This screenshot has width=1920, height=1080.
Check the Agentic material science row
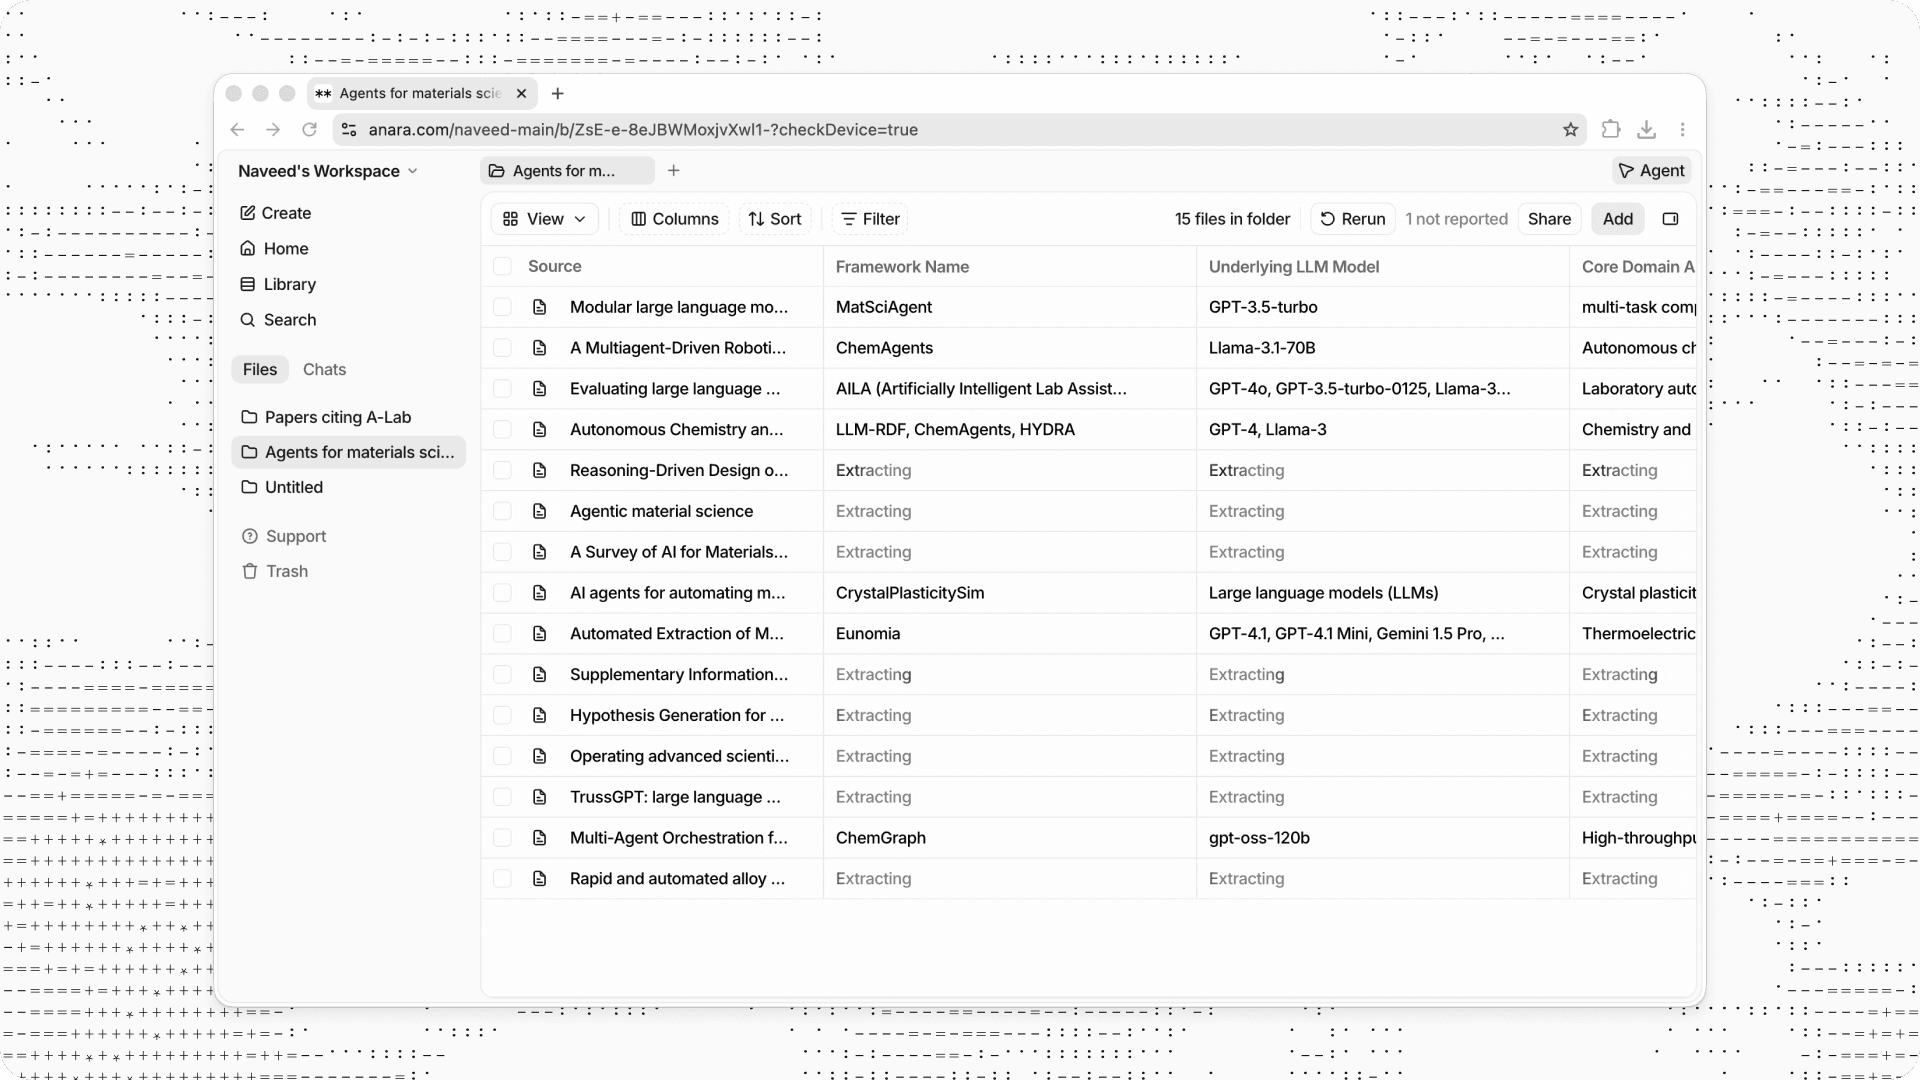(502, 511)
